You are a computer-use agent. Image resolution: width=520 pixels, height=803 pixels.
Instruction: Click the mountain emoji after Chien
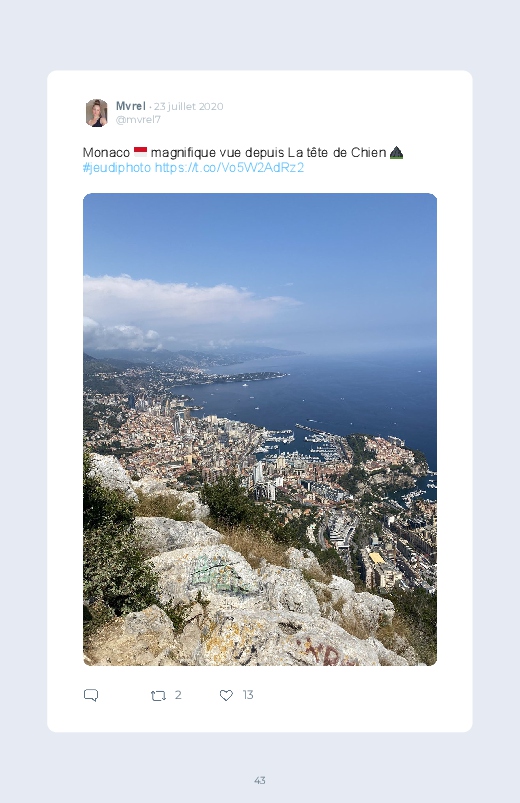(397, 153)
